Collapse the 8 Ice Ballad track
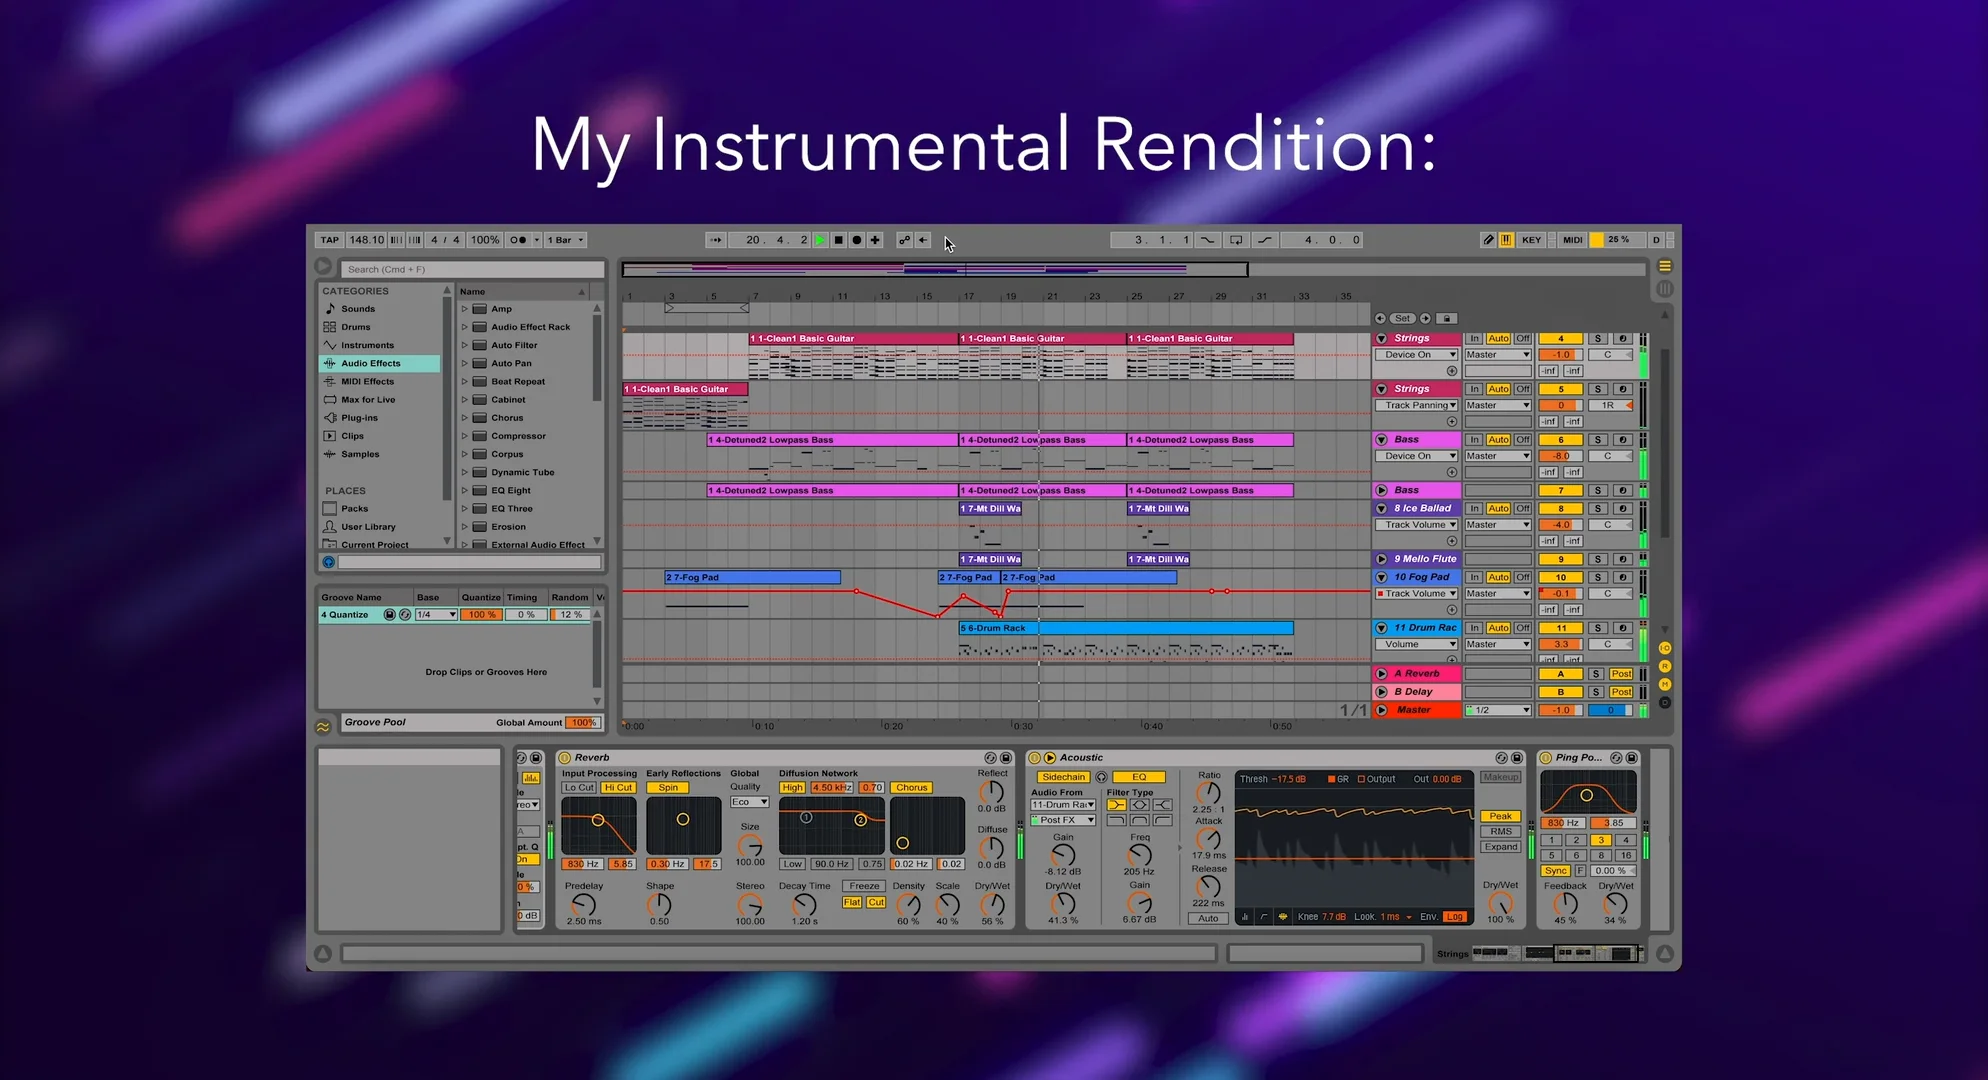Image resolution: width=1988 pixels, height=1080 pixels. (1381, 509)
